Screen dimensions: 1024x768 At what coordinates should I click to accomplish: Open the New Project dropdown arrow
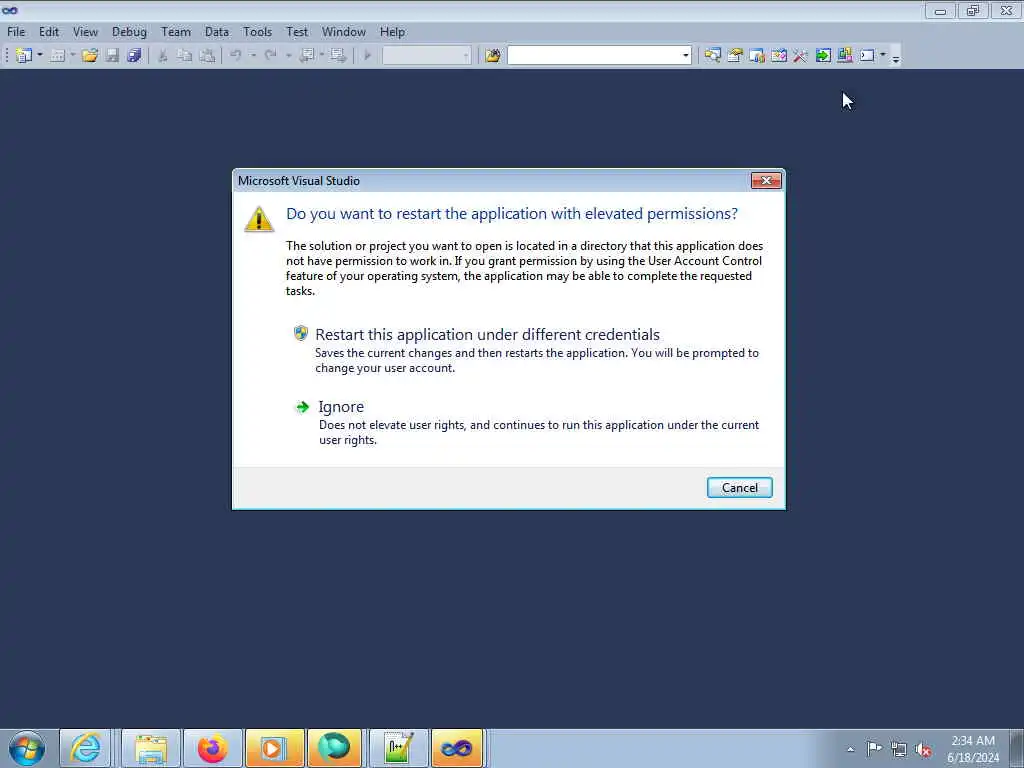coord(40,56)
